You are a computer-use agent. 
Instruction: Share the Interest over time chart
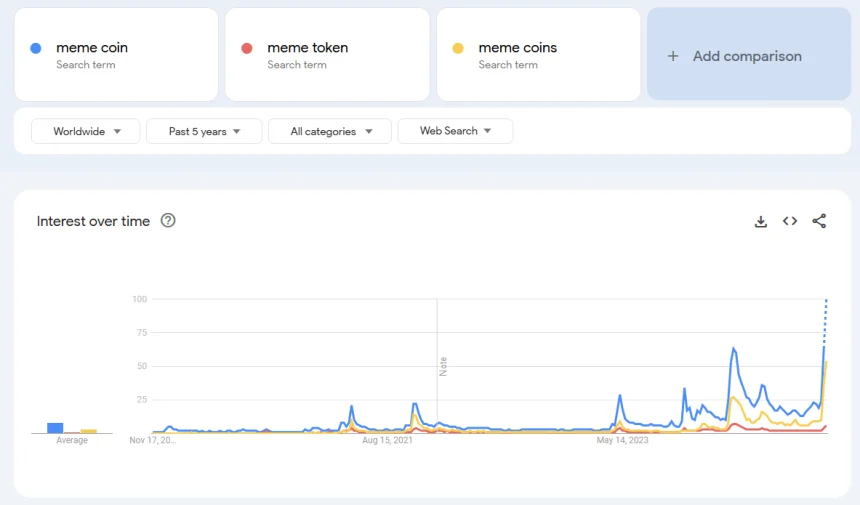tap(819, 221)
